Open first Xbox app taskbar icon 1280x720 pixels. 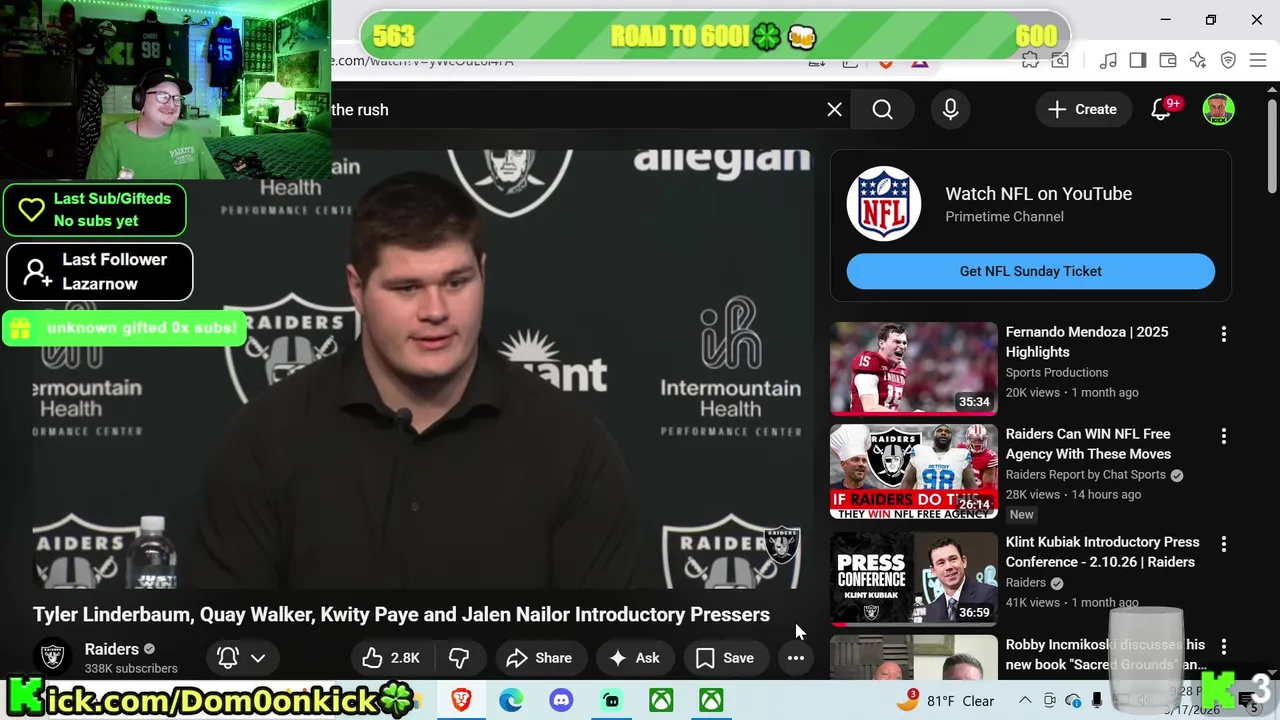661,700
